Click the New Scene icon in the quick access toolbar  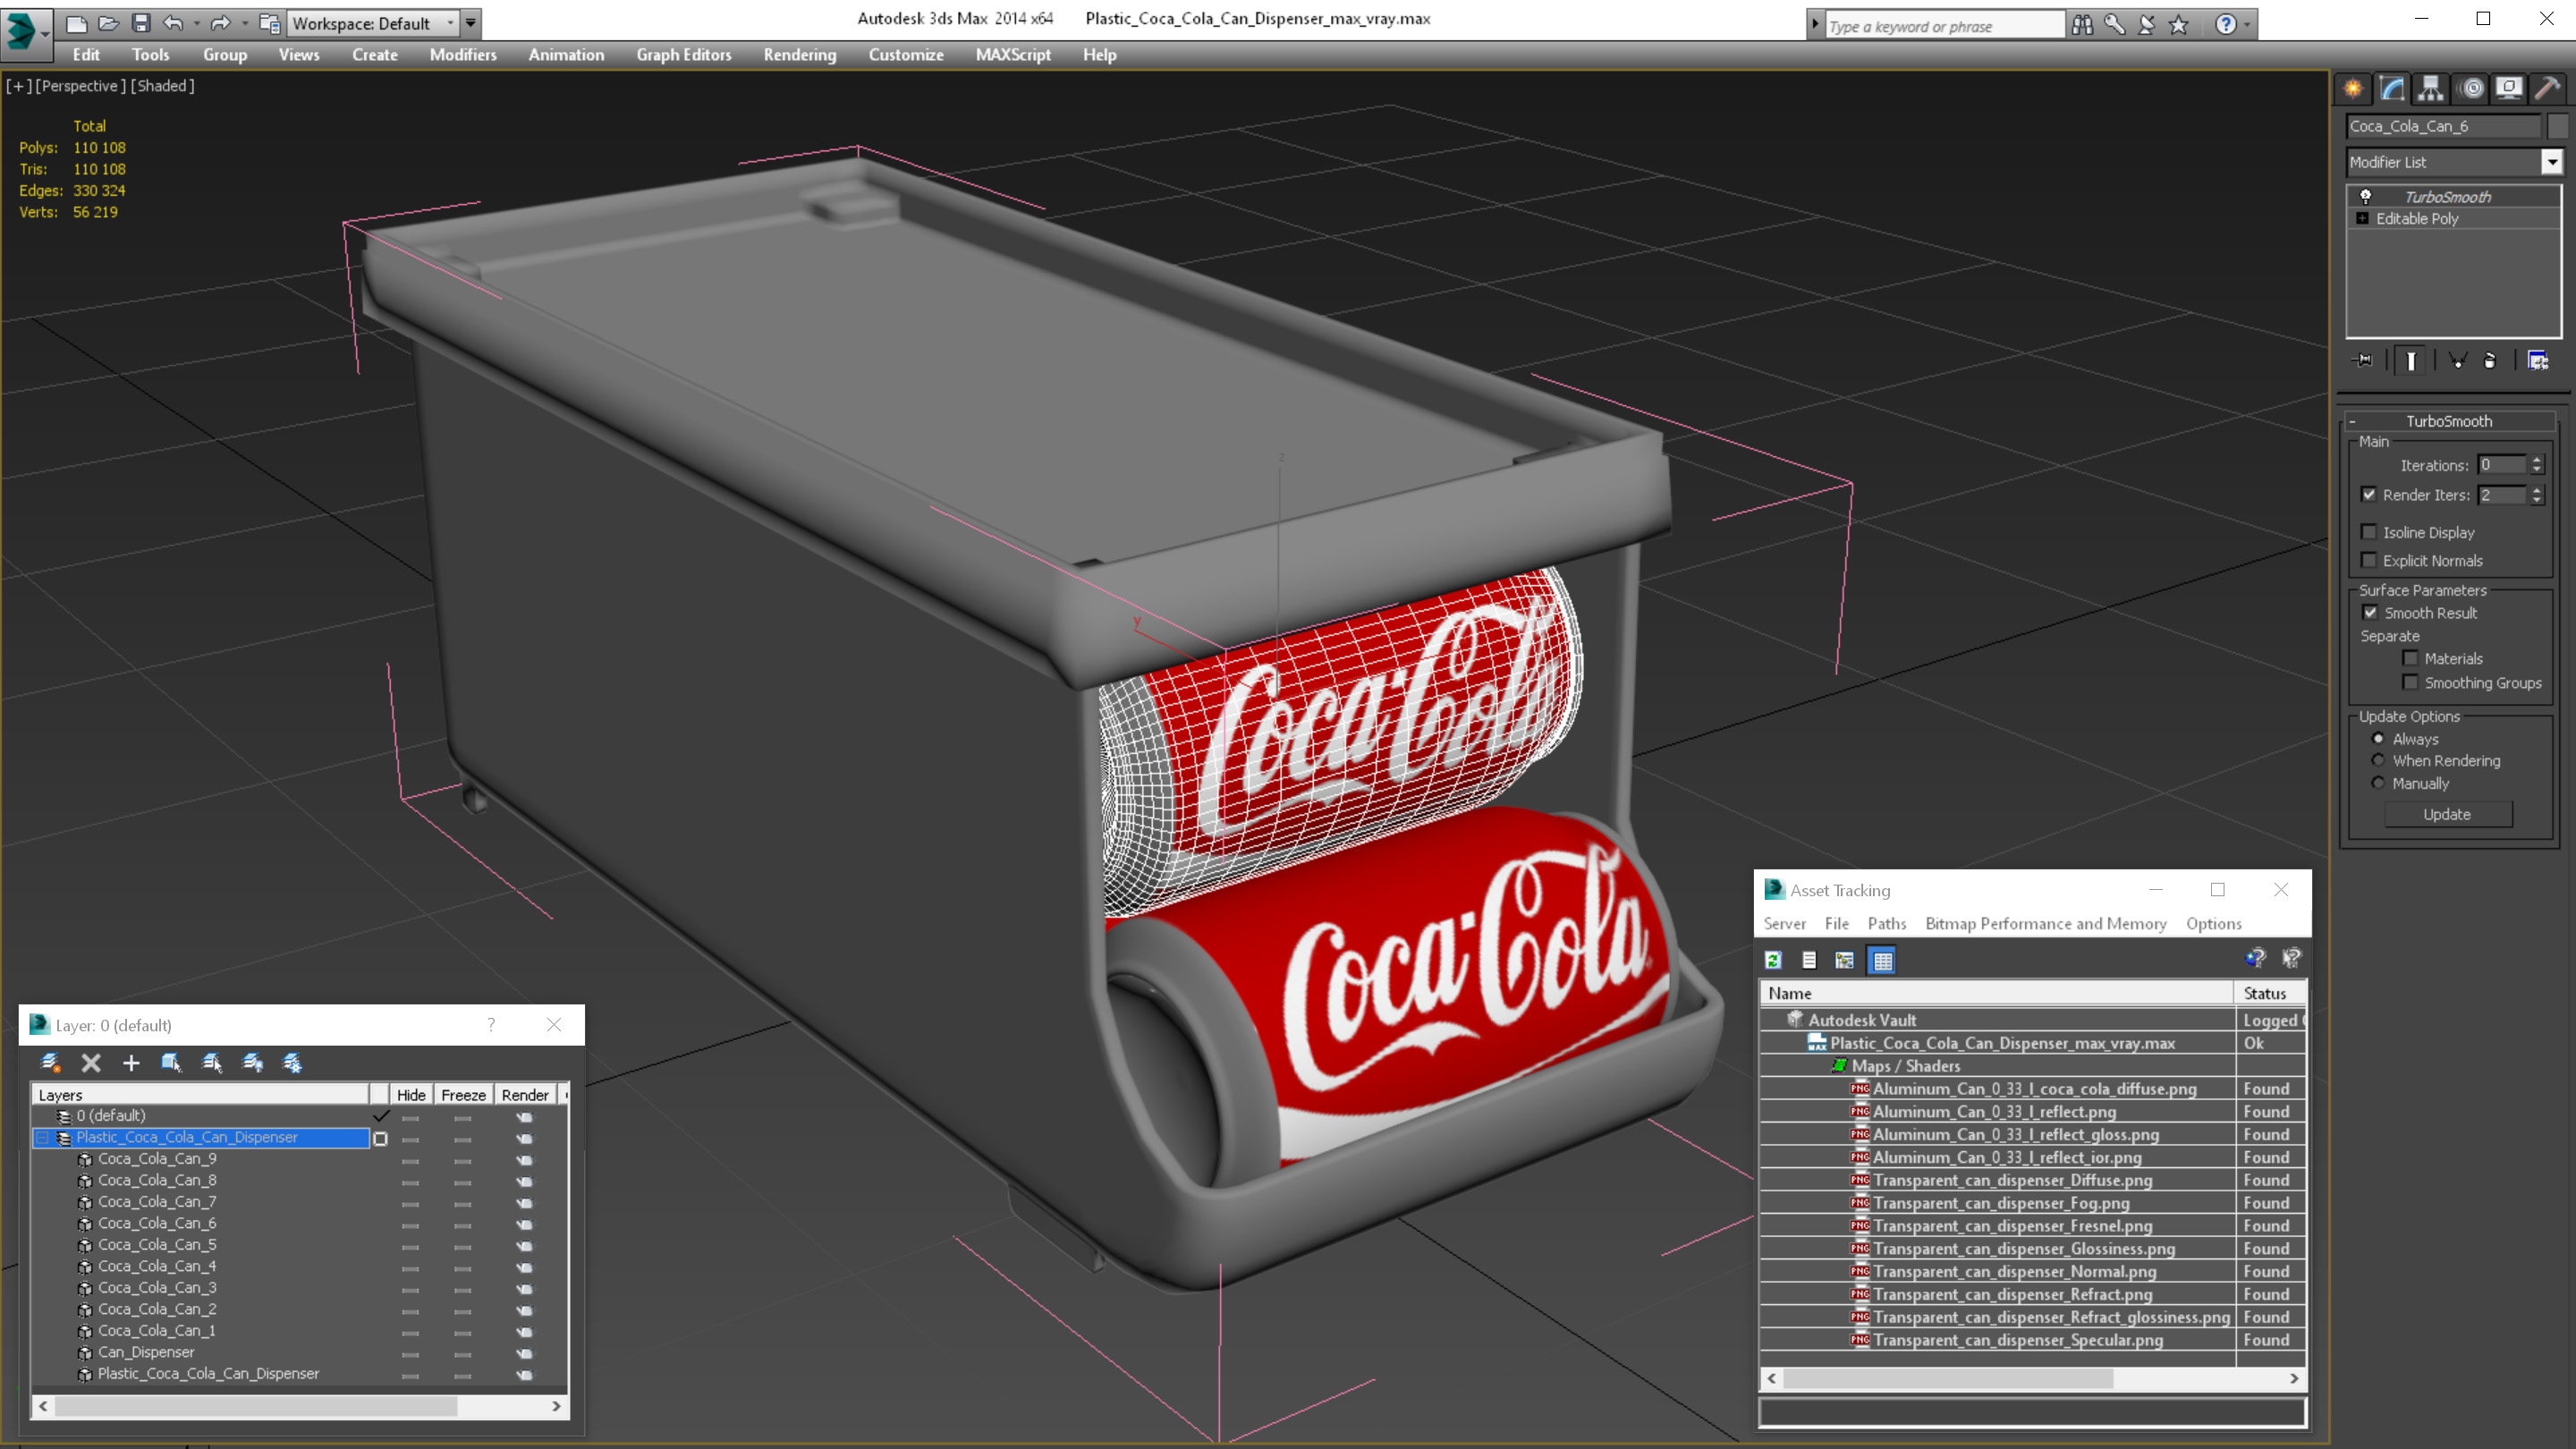(x=77, y=22)
